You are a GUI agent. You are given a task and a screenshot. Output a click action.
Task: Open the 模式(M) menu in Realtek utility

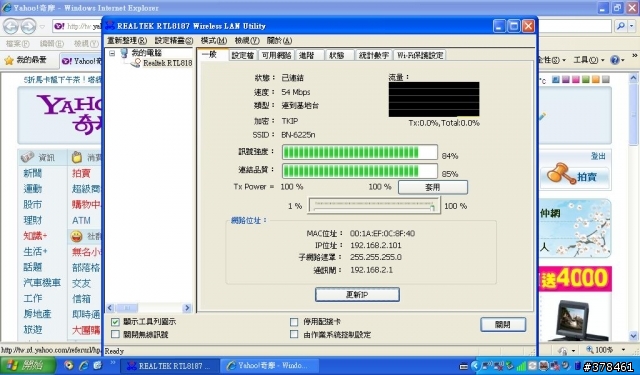tap(213, 40)
